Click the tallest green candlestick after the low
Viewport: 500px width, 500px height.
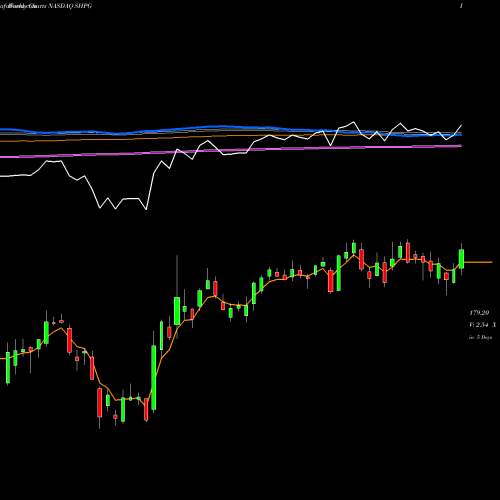point(154,378)
